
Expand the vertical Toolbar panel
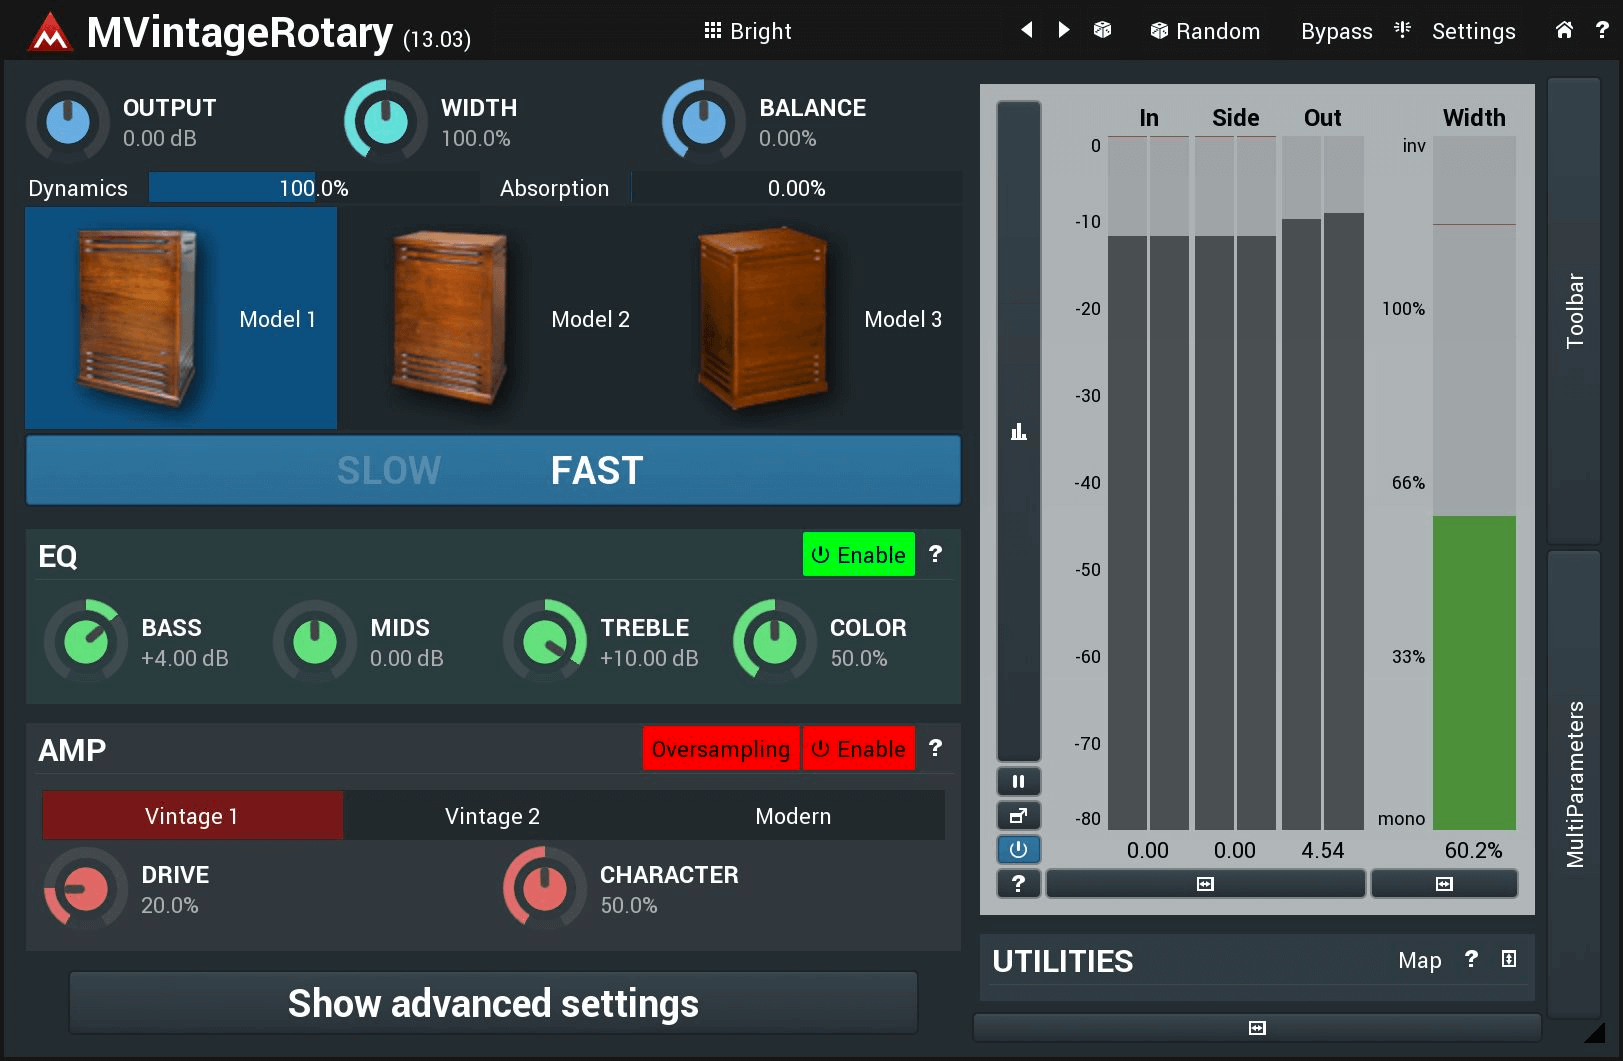1574,310
